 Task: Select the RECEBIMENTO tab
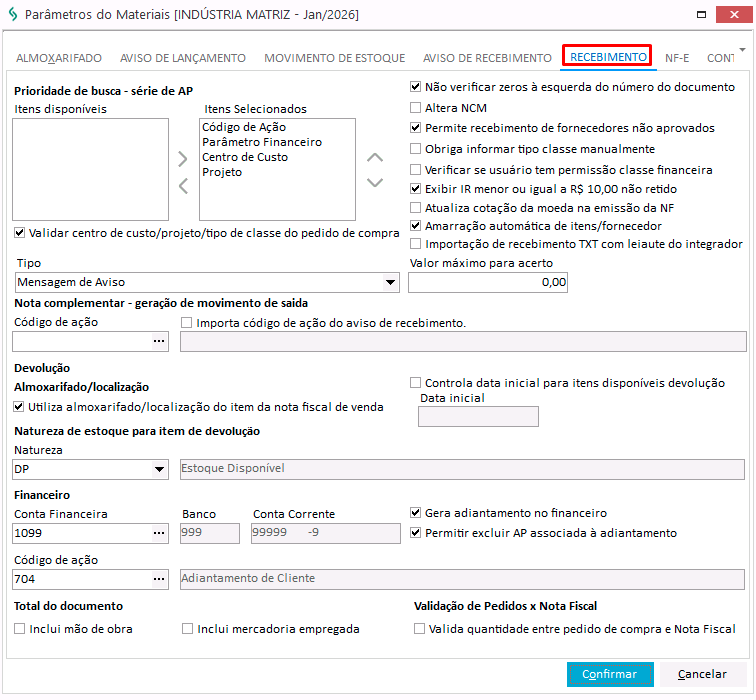click(x=608, y=57)
